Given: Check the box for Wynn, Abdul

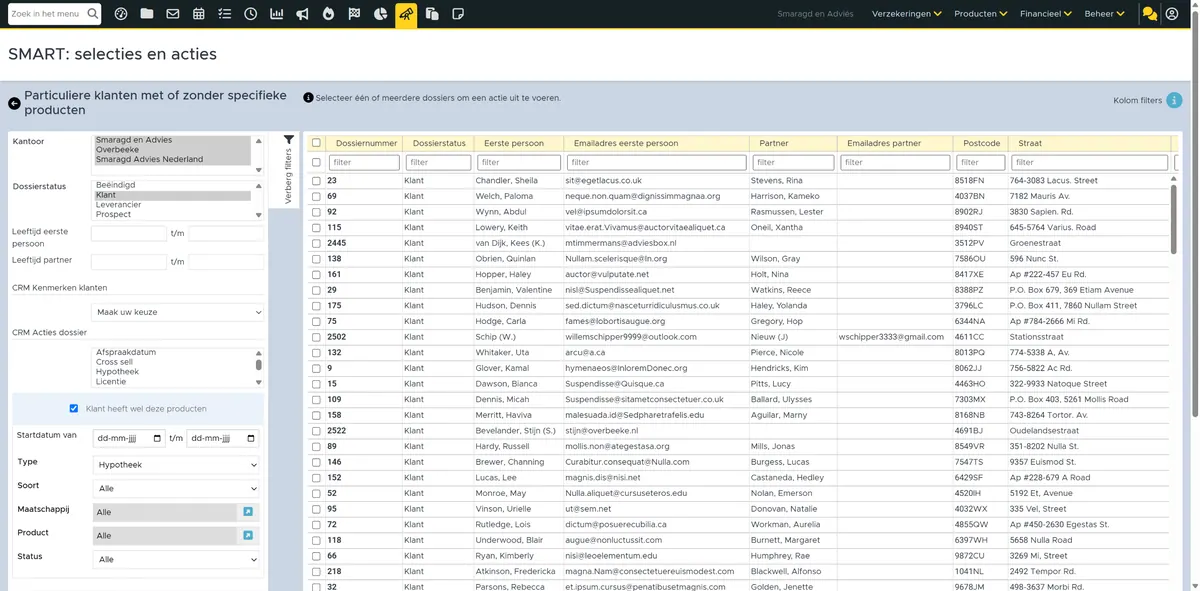Looking at the screenshot, I should pos(316,212).
